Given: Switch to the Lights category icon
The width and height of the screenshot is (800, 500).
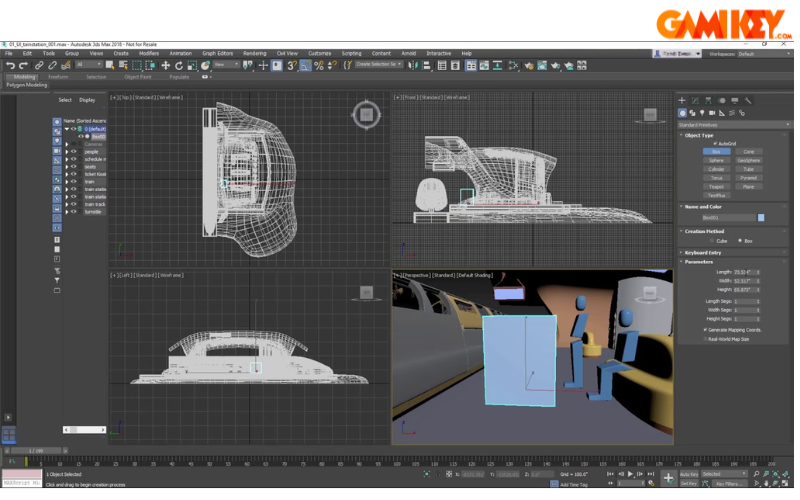Looking at the screenshot, I should 702,113.
